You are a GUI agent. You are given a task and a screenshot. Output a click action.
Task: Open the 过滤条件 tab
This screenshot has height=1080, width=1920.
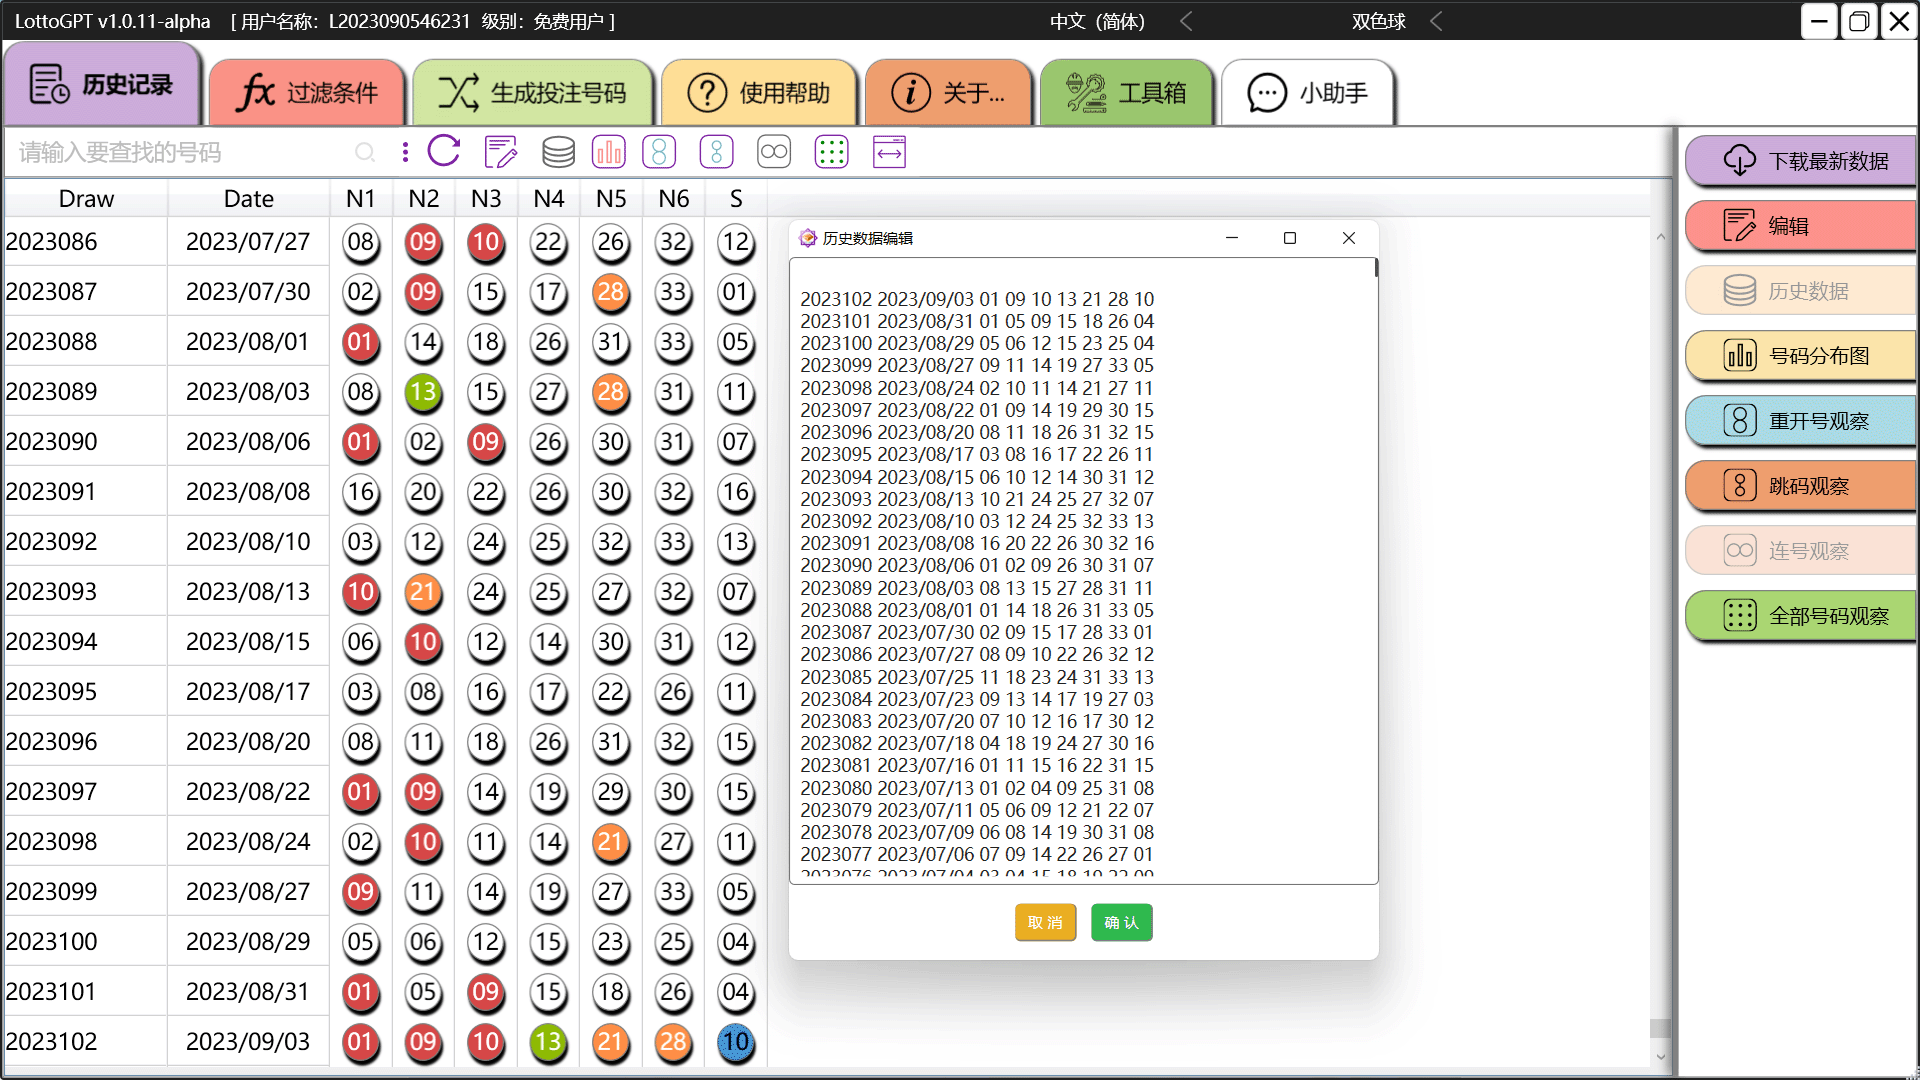[307, 93]
